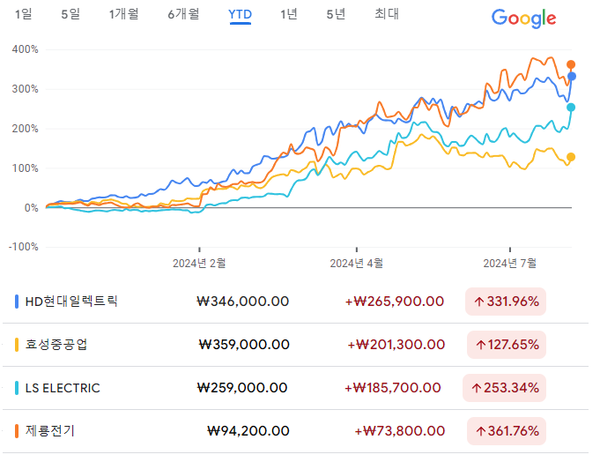Click the 253.34% change badge
The height and width of the screenshot is (462, 600).
(505, 387)
